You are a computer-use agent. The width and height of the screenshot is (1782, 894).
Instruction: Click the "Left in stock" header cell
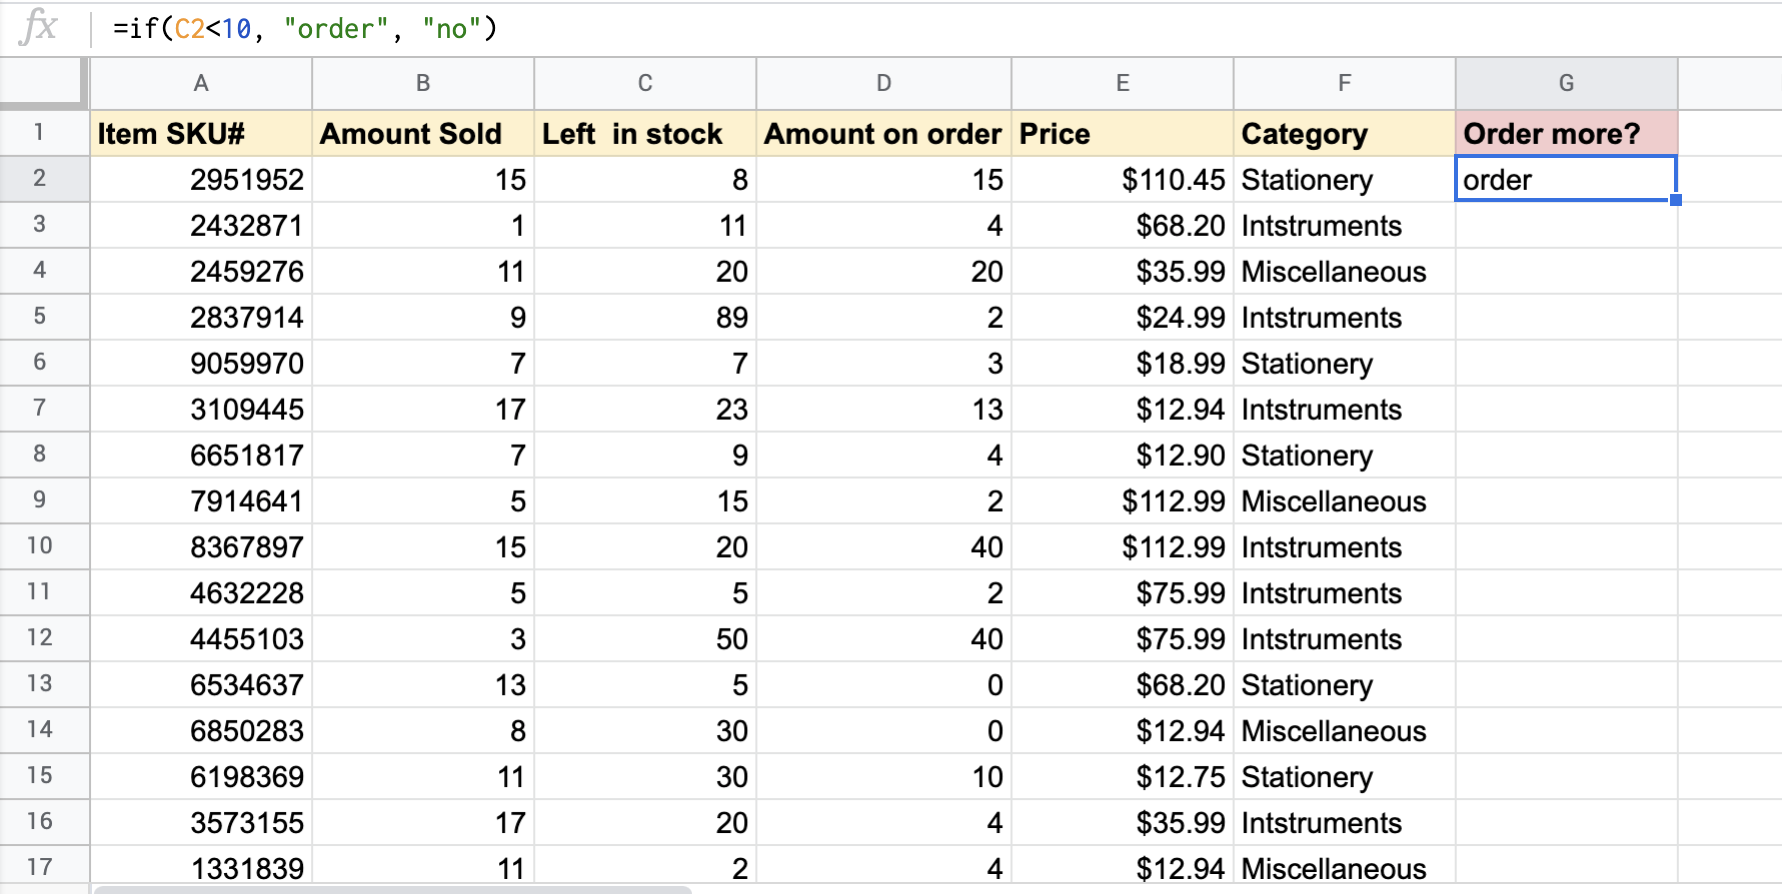[x=645, y=133]
